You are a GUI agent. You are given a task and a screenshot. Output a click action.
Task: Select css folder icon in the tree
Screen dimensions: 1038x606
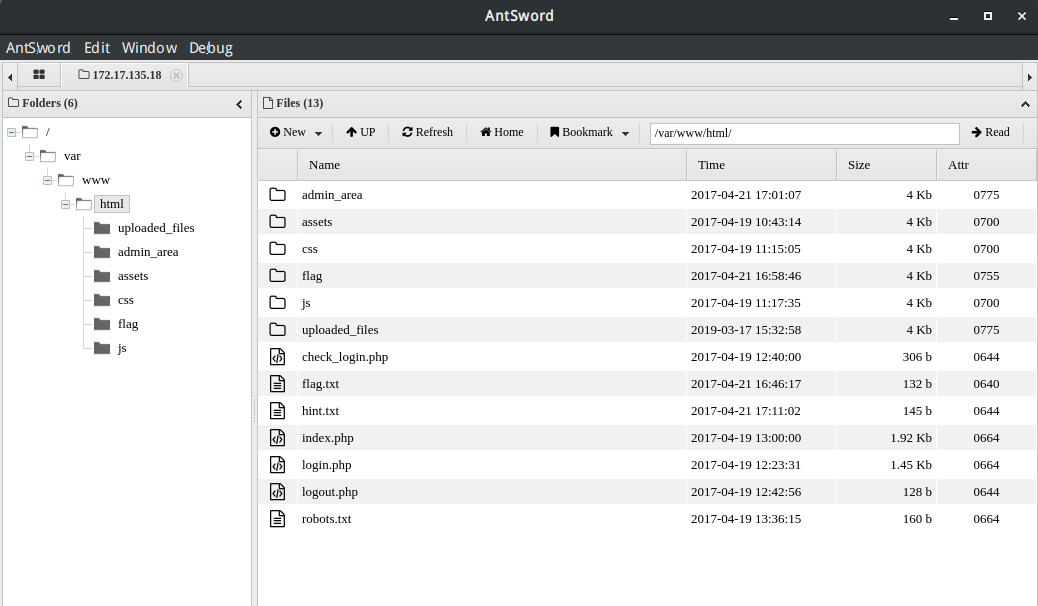102,300
